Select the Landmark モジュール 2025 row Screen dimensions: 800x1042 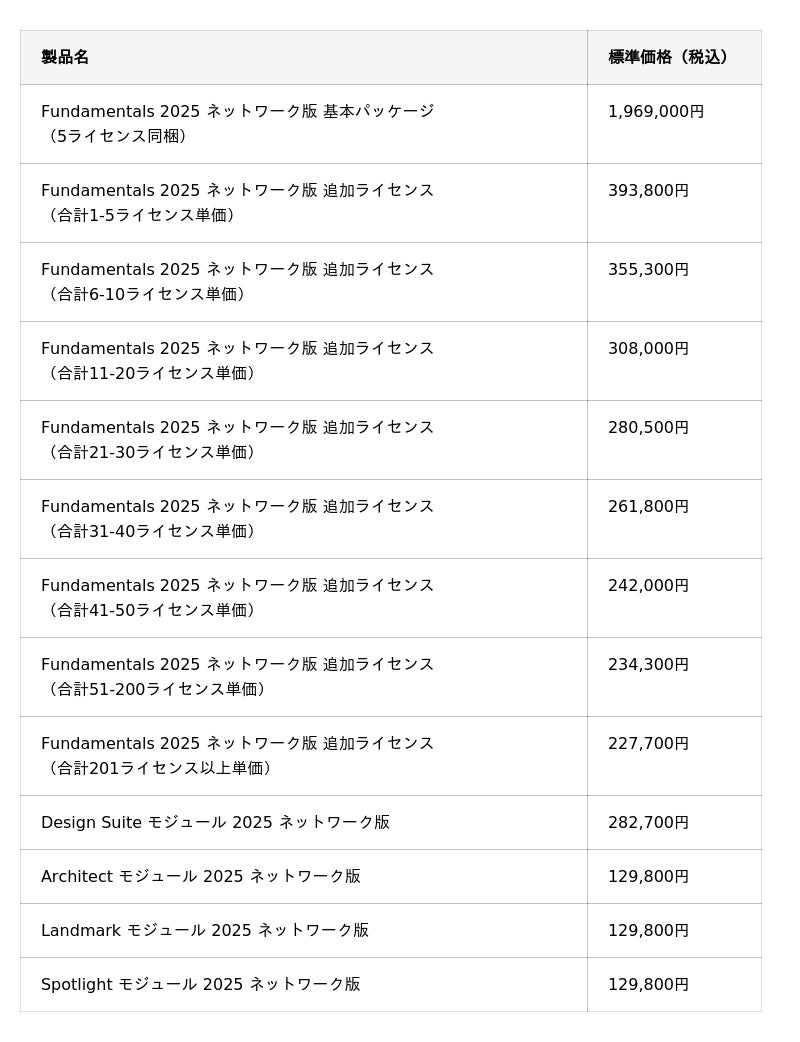point(204,930)
